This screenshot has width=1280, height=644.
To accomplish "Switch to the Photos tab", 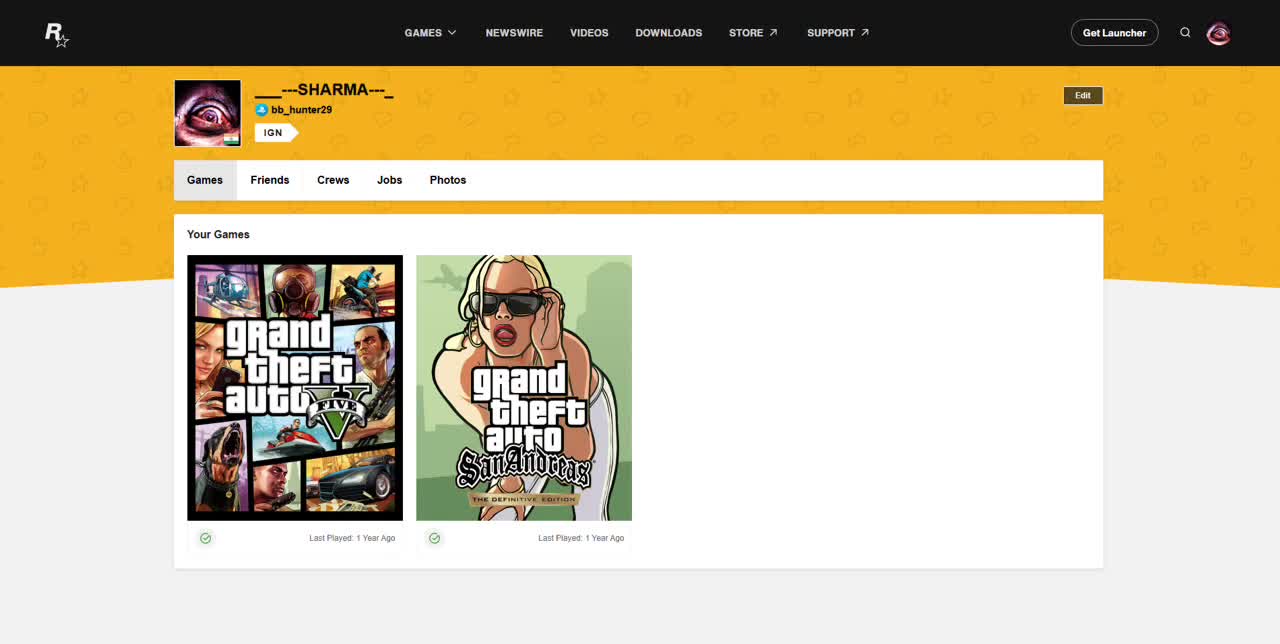I will pos(448,180).
